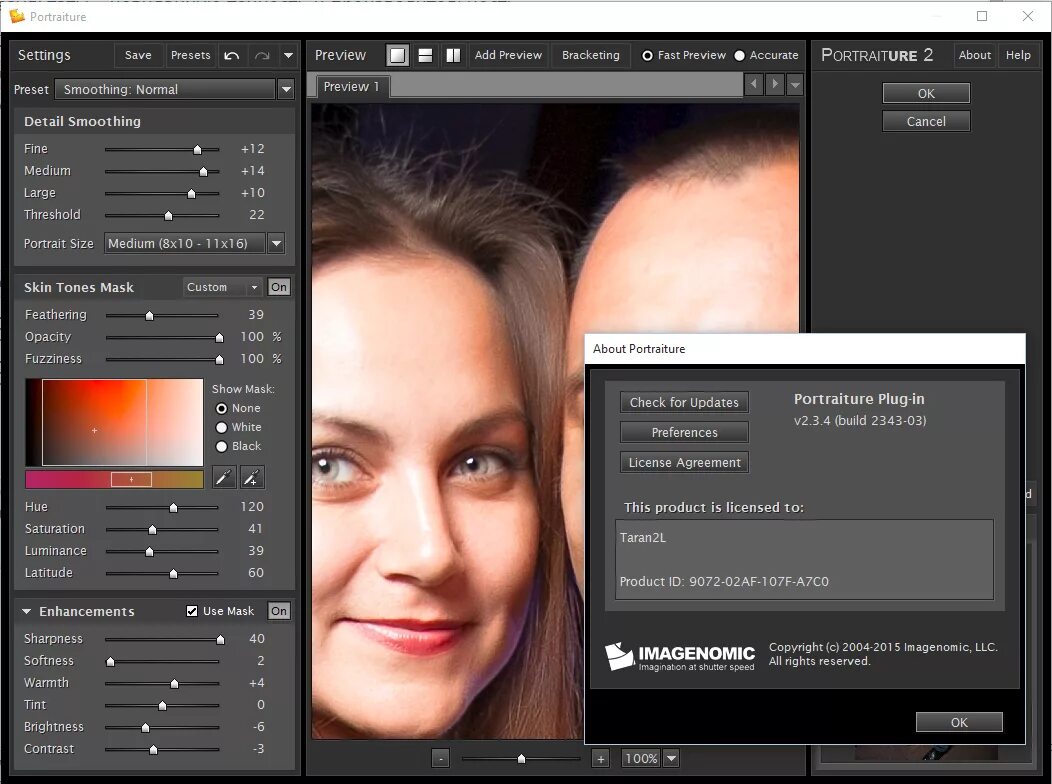The image size is (1052, 784).
Task: Click the Fine smoothing slider
Action: (x=162, y=149)
